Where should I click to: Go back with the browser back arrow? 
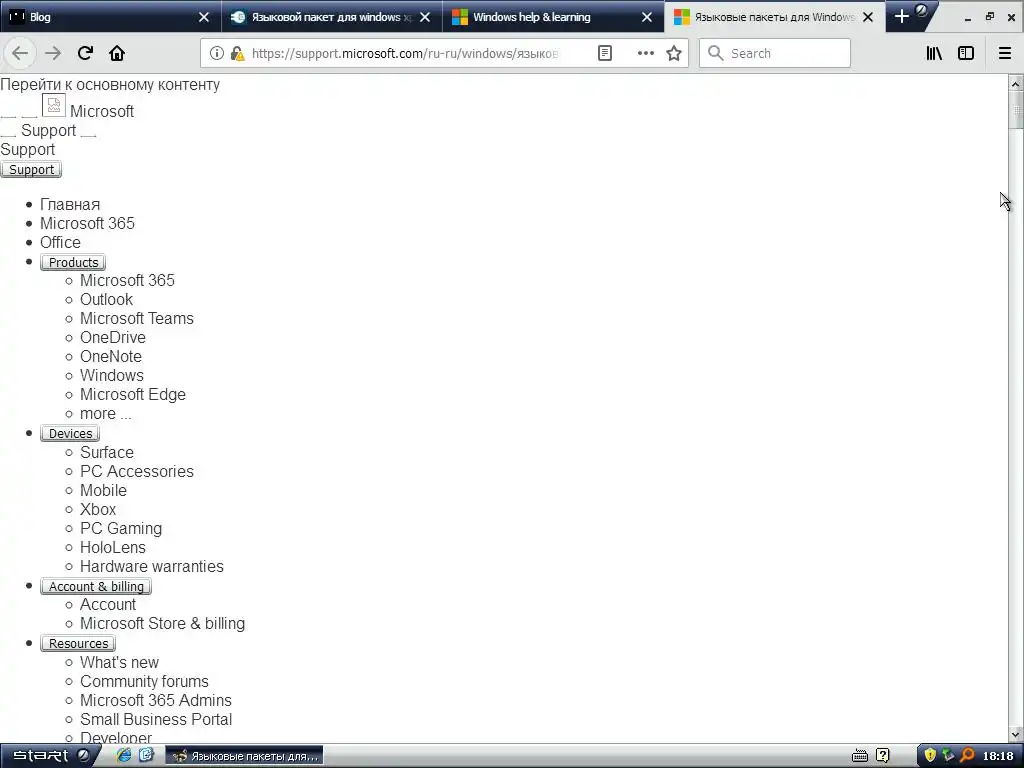[20, 53]
